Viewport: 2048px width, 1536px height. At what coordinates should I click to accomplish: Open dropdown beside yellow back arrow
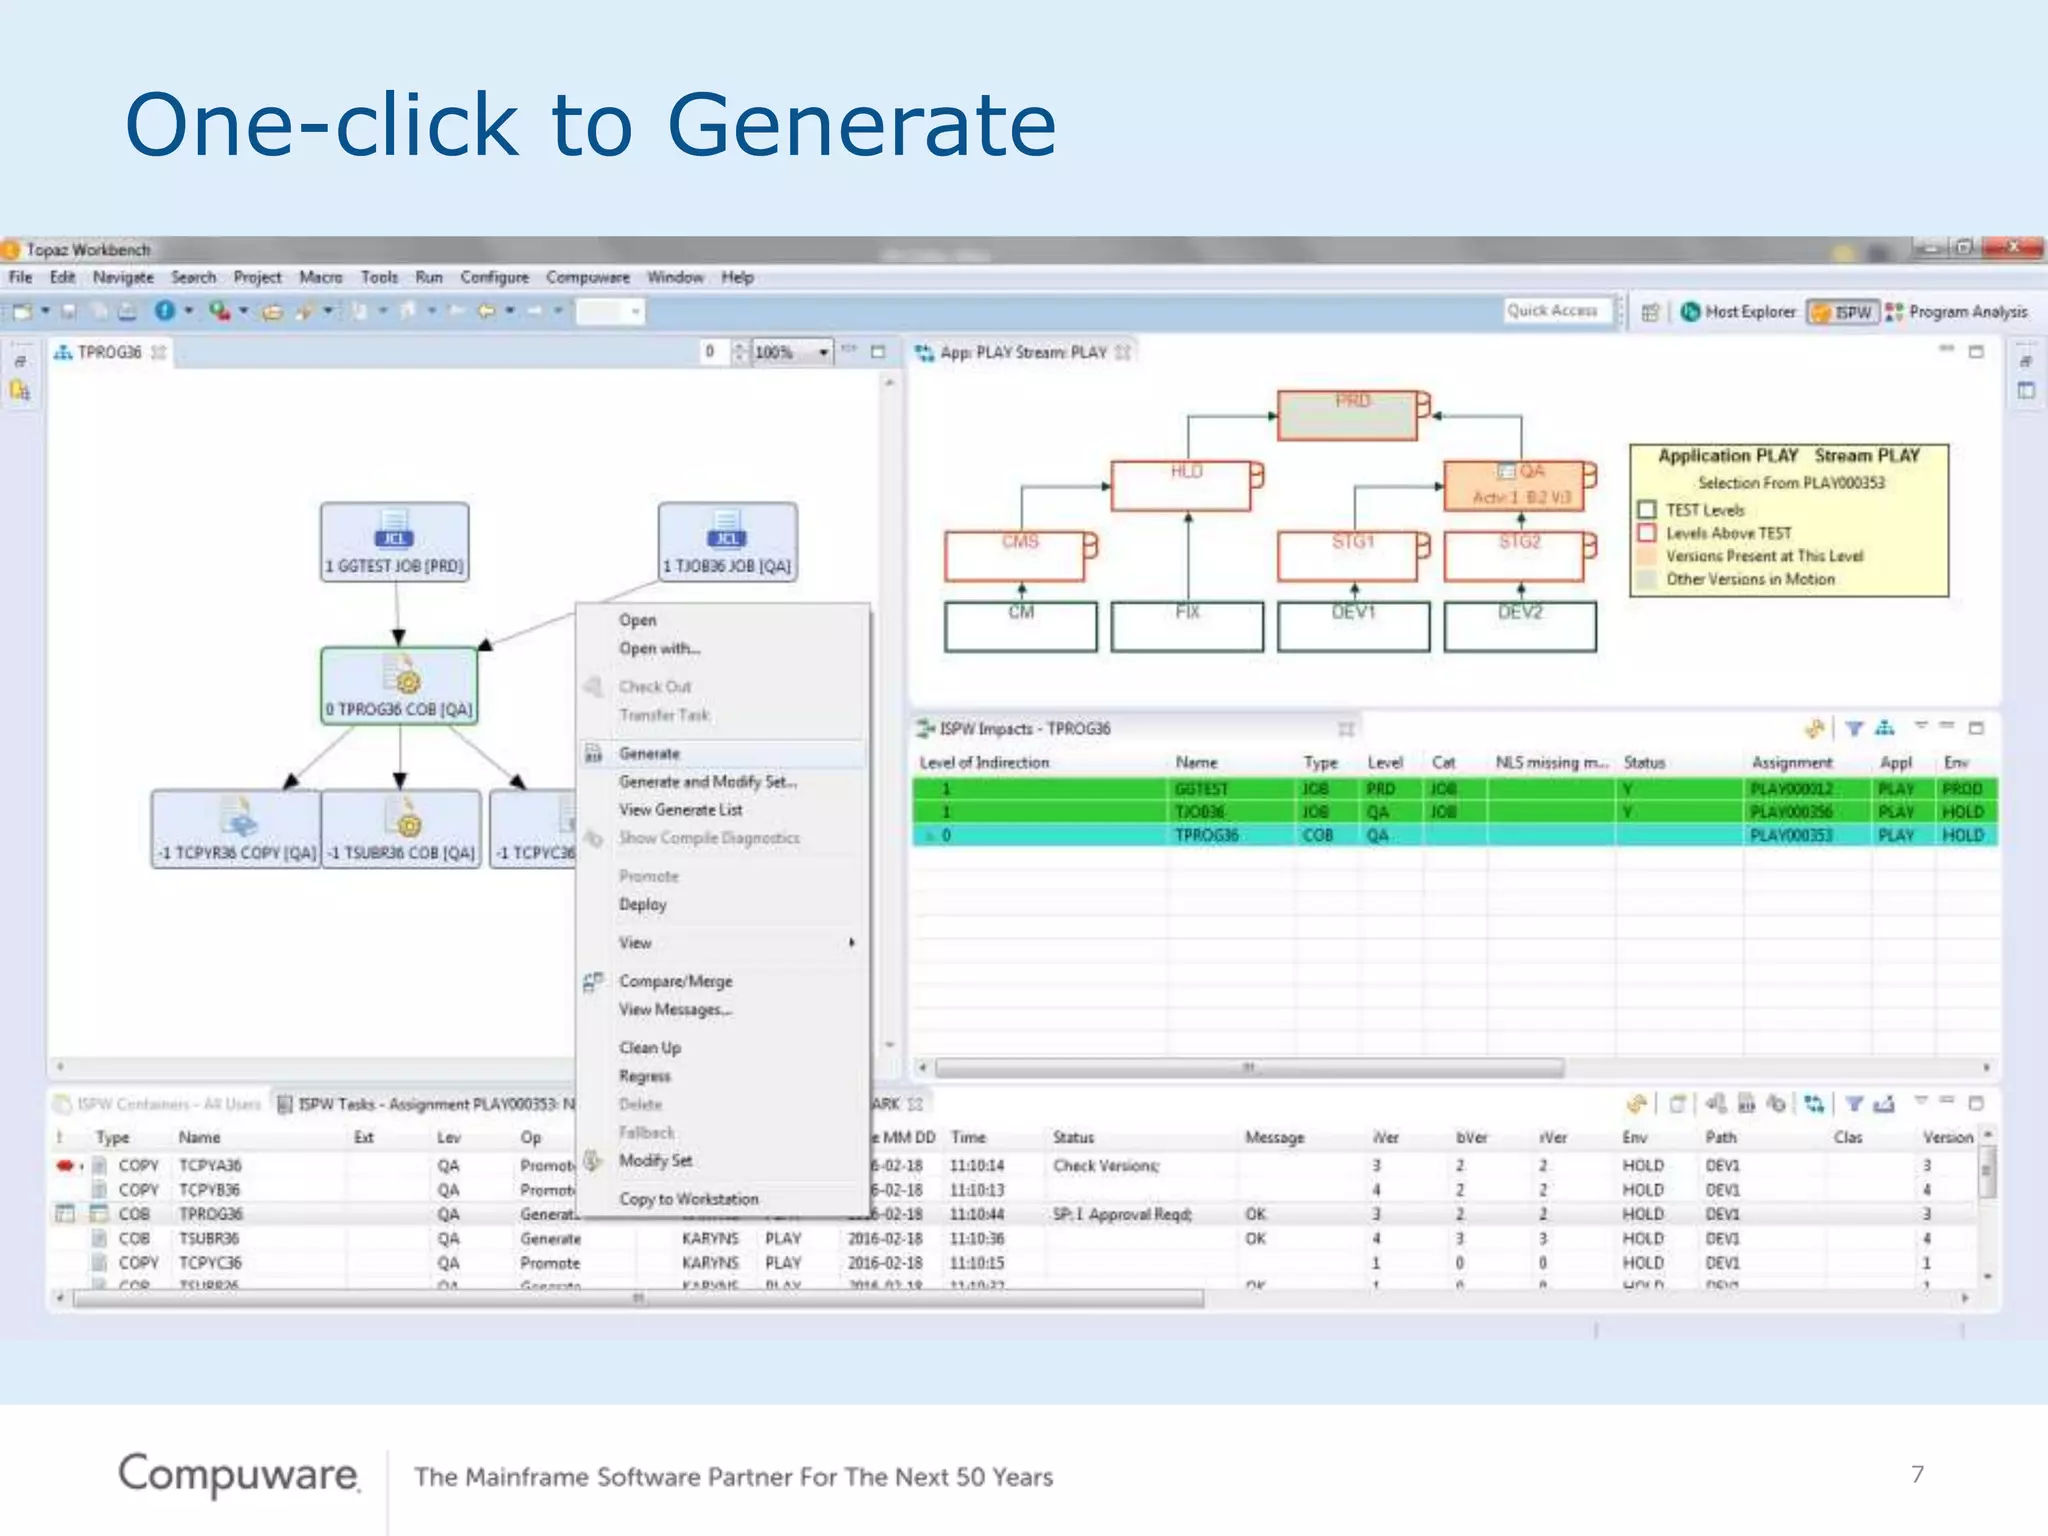point(510,311)
